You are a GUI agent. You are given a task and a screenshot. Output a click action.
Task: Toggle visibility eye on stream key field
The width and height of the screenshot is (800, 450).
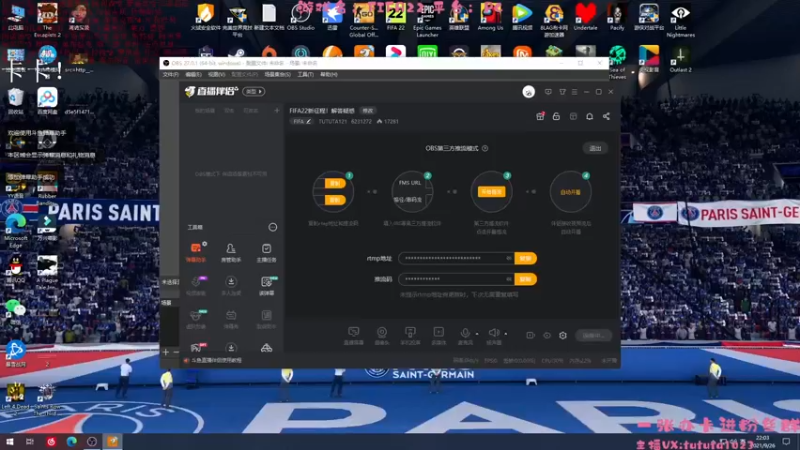[x=509, y=279]
